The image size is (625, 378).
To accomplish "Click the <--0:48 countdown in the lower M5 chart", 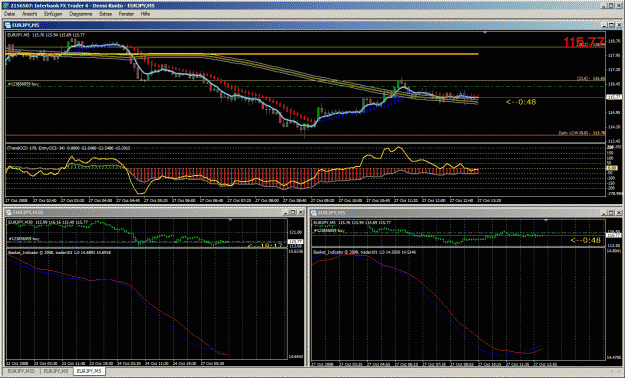I will (x=585, y=240).
